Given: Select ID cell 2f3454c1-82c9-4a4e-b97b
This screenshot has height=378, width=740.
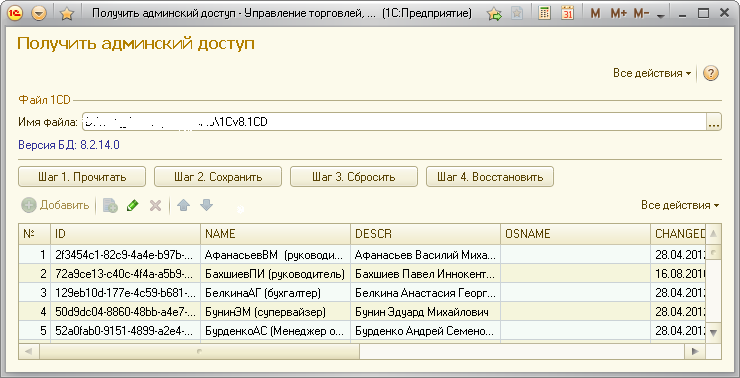Looking at the screenshot, I should tap(126, 255).
